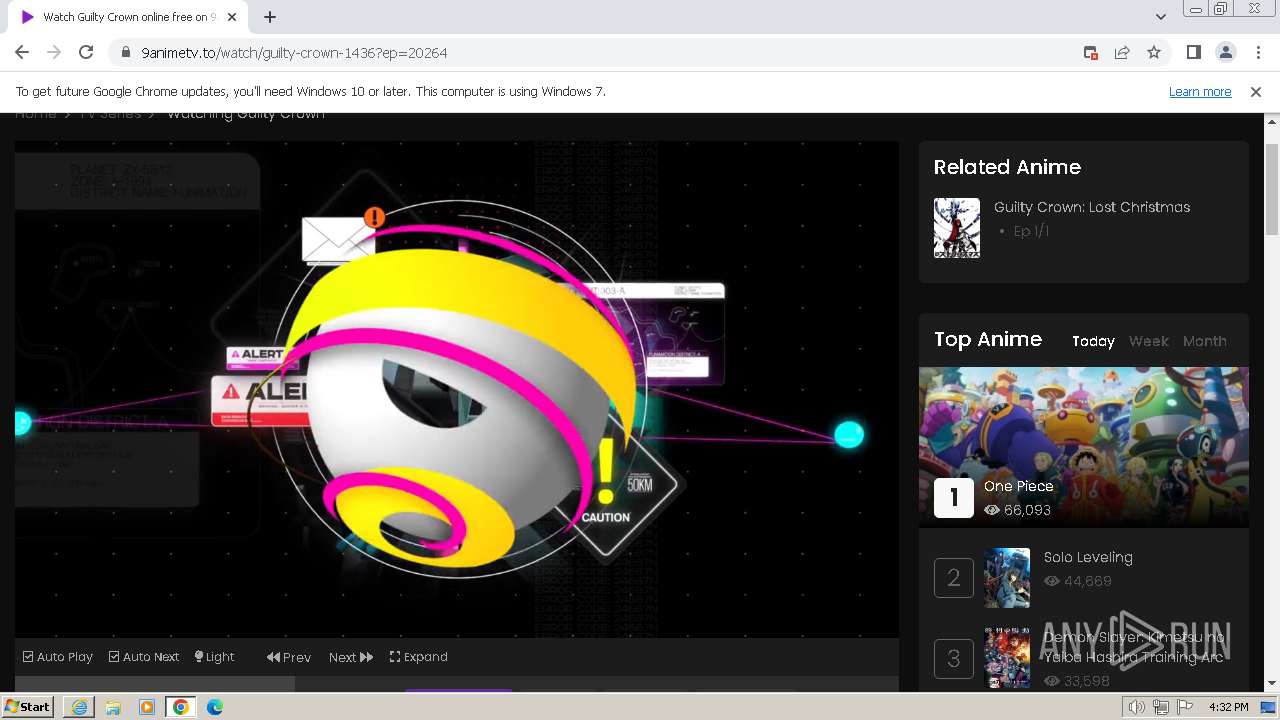This screenshot has height=720, width=1280.
Task: Open the Windows Start menu
Action: pos(27,707)
